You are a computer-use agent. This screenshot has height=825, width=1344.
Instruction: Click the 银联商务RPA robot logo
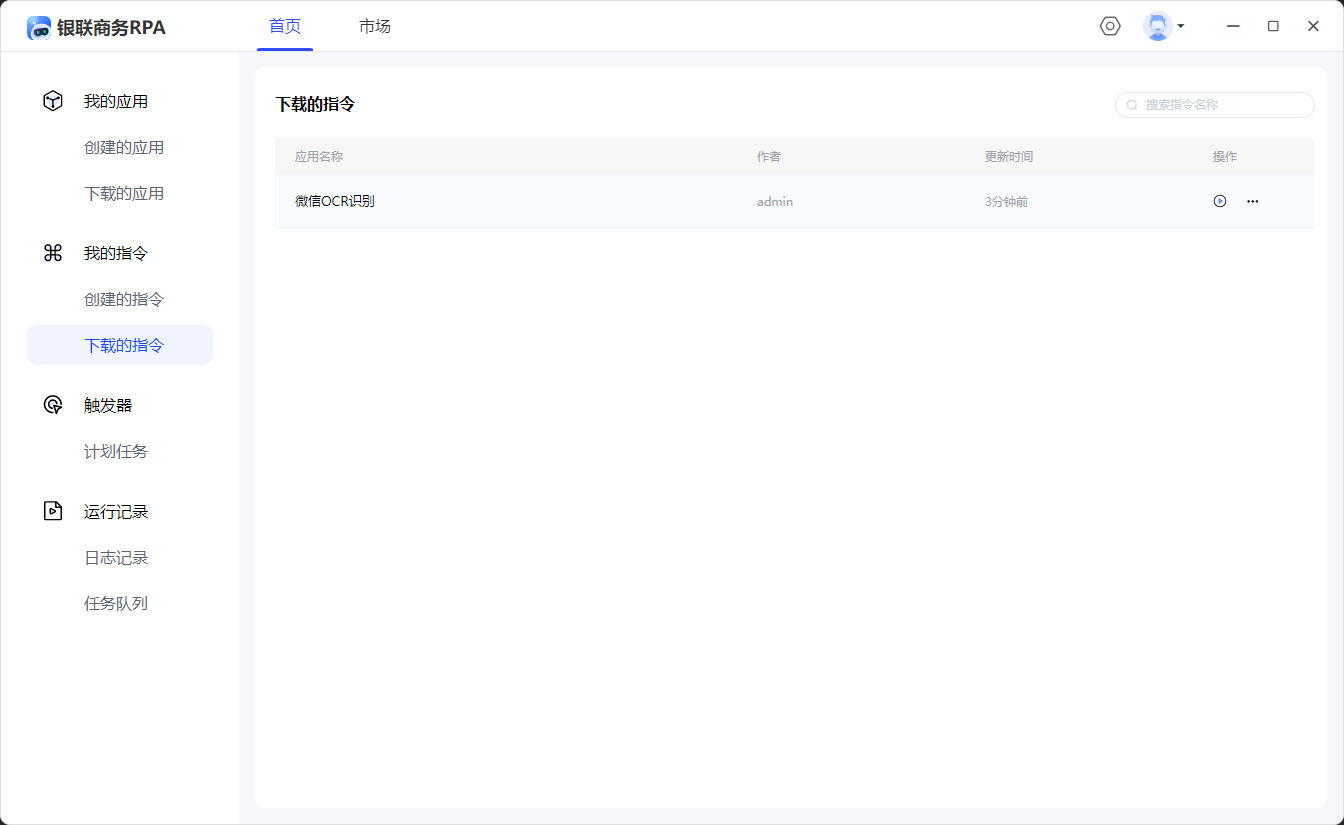pos(39,28)
